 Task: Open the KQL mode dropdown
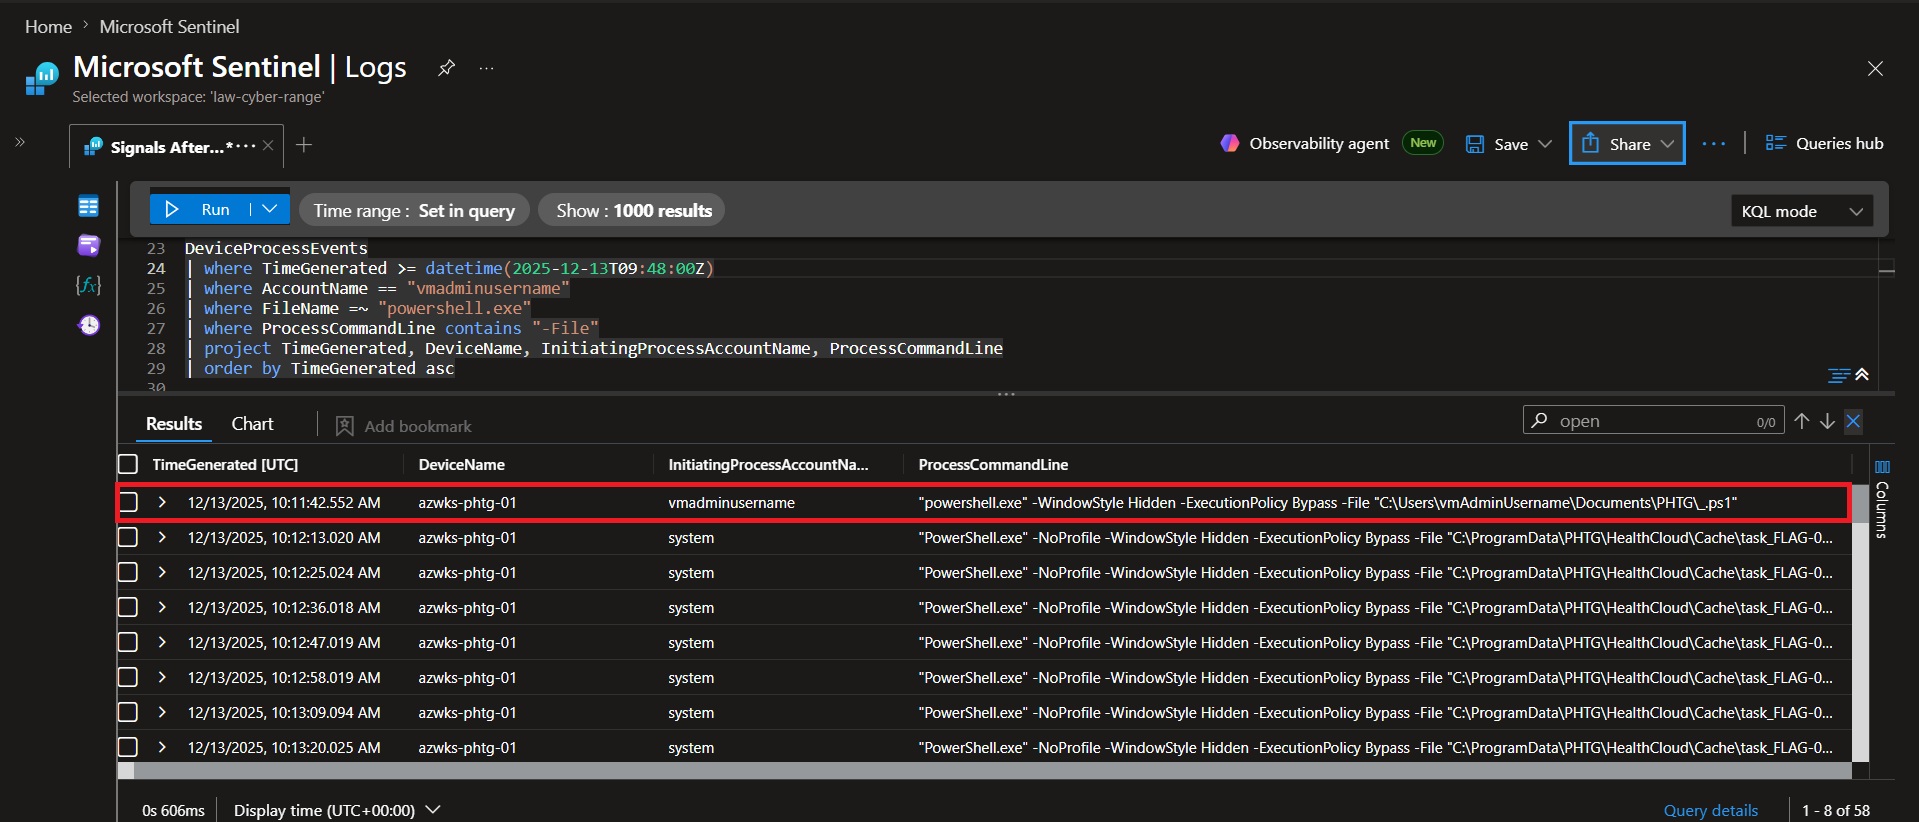tap(1802, 211)
